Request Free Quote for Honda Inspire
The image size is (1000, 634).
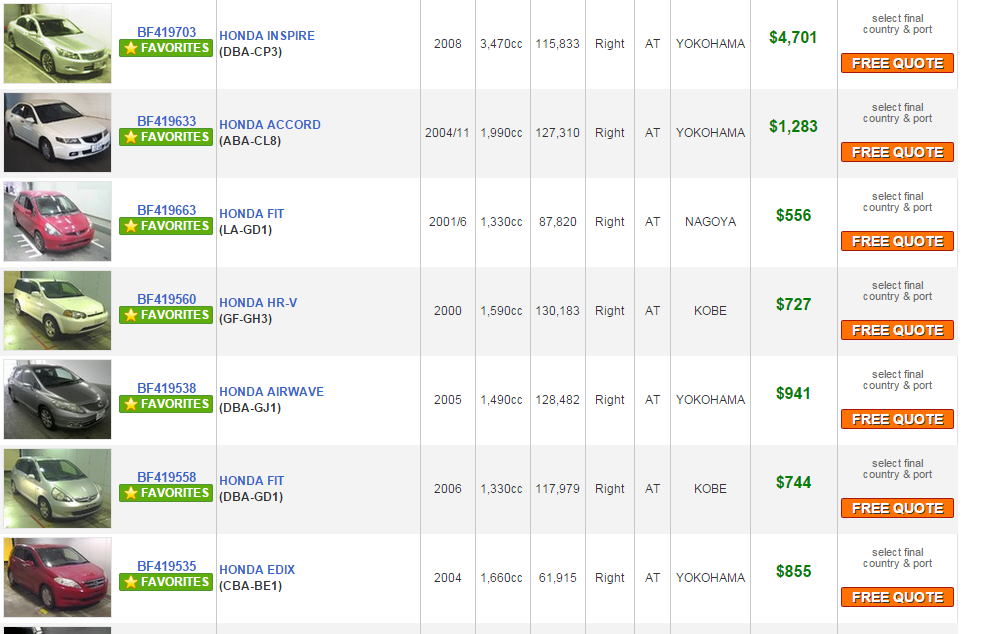(x=897, y=63)
